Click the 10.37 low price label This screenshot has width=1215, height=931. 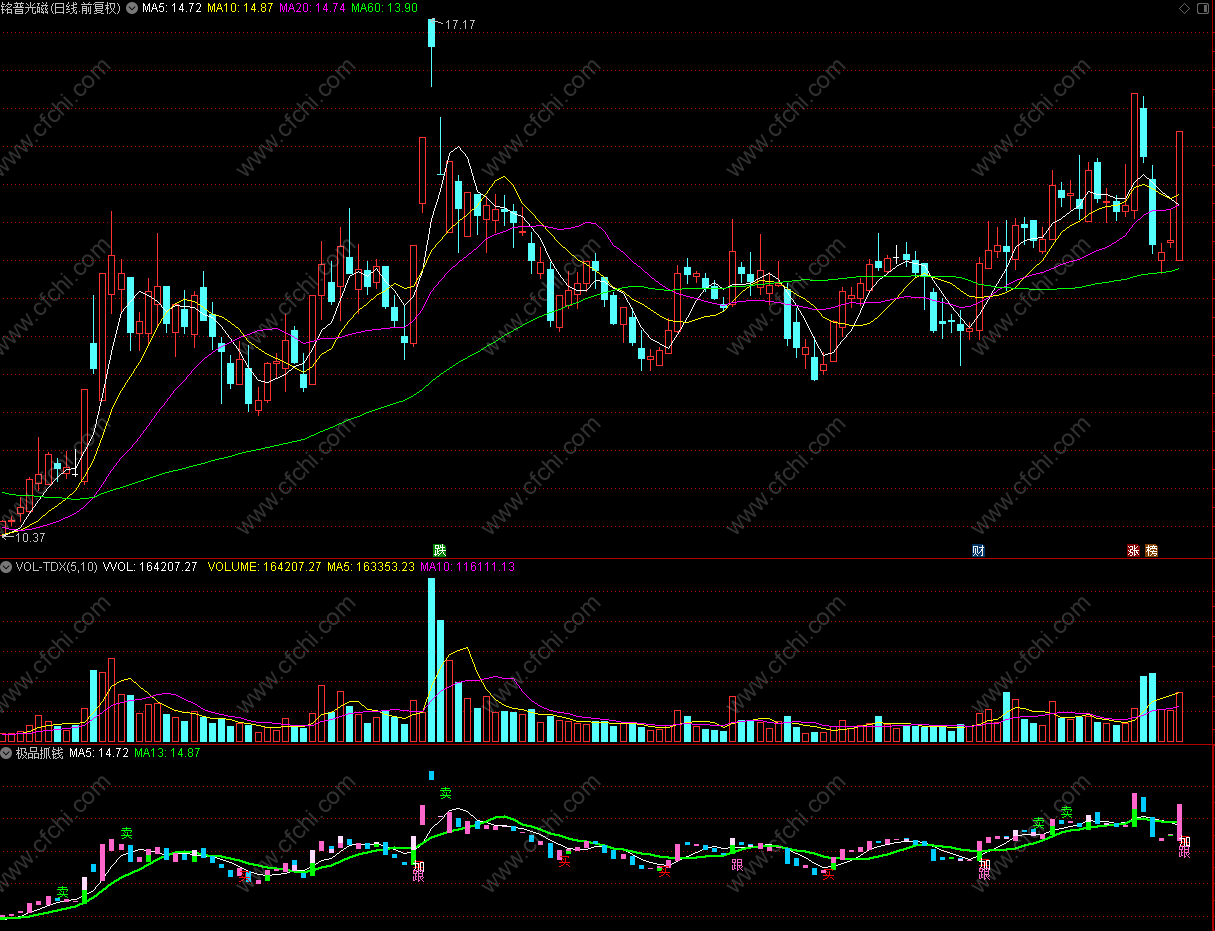(30, 538)
